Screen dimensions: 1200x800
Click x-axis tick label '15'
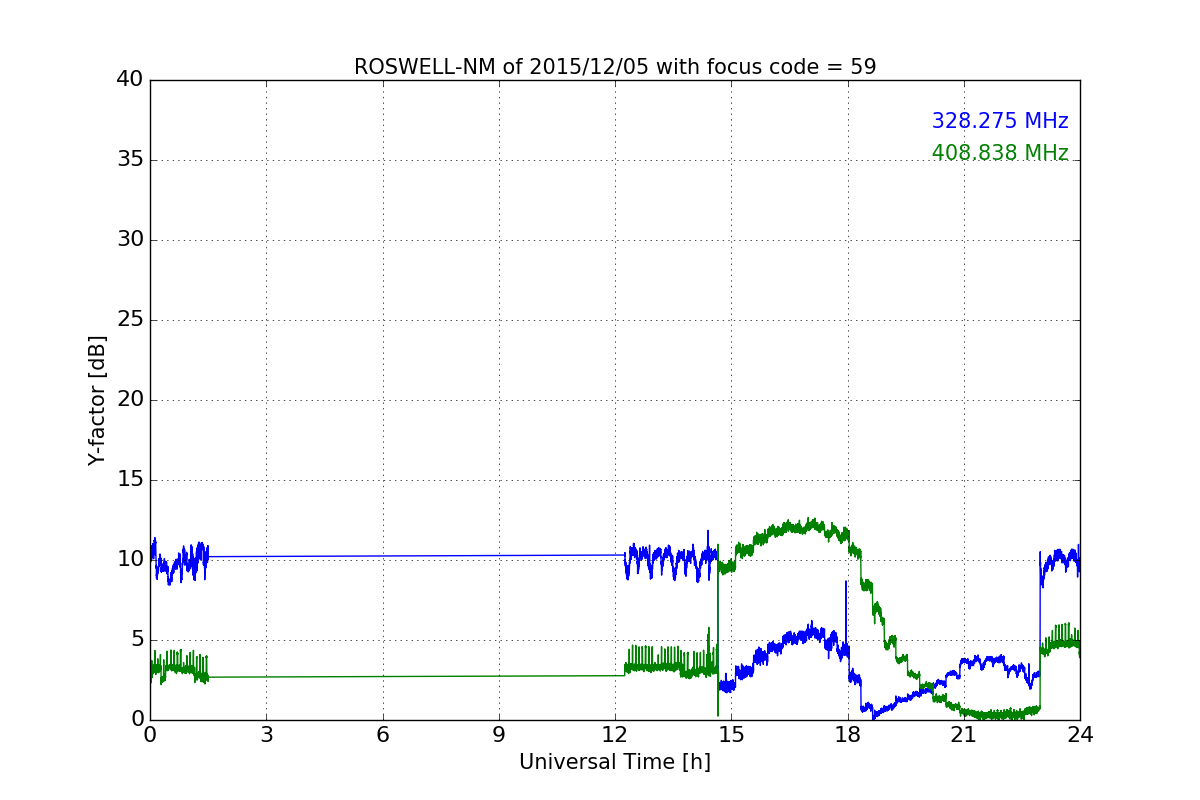[731, 735]
